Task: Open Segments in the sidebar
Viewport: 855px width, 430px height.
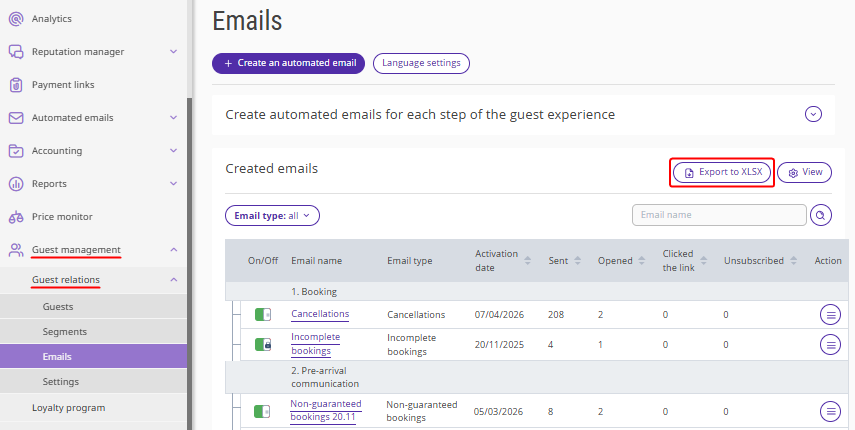Action: [x=64, y=331]
